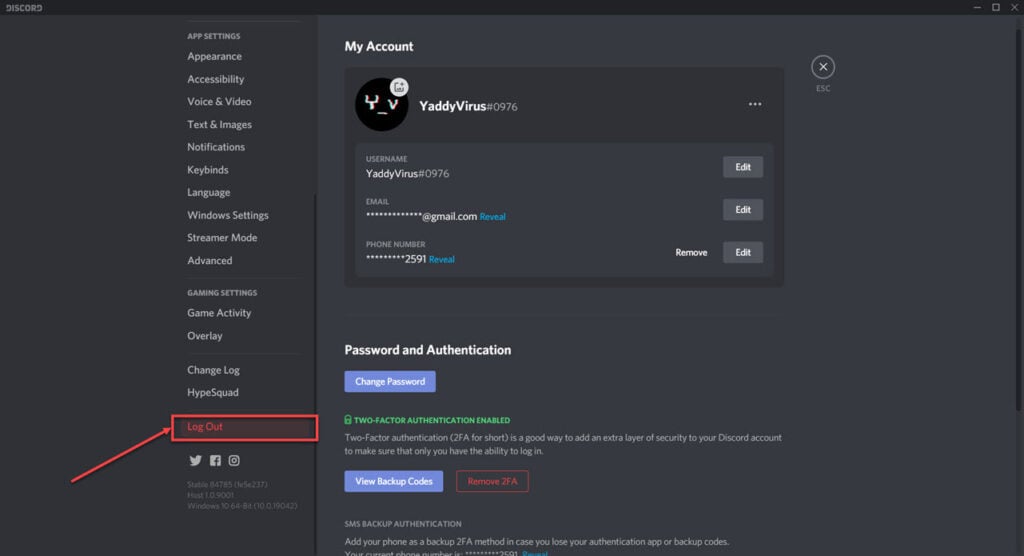This screenshot has width=1024, height=556.
Task: Open Appearance settings
Action: click(x=215, y=56)
